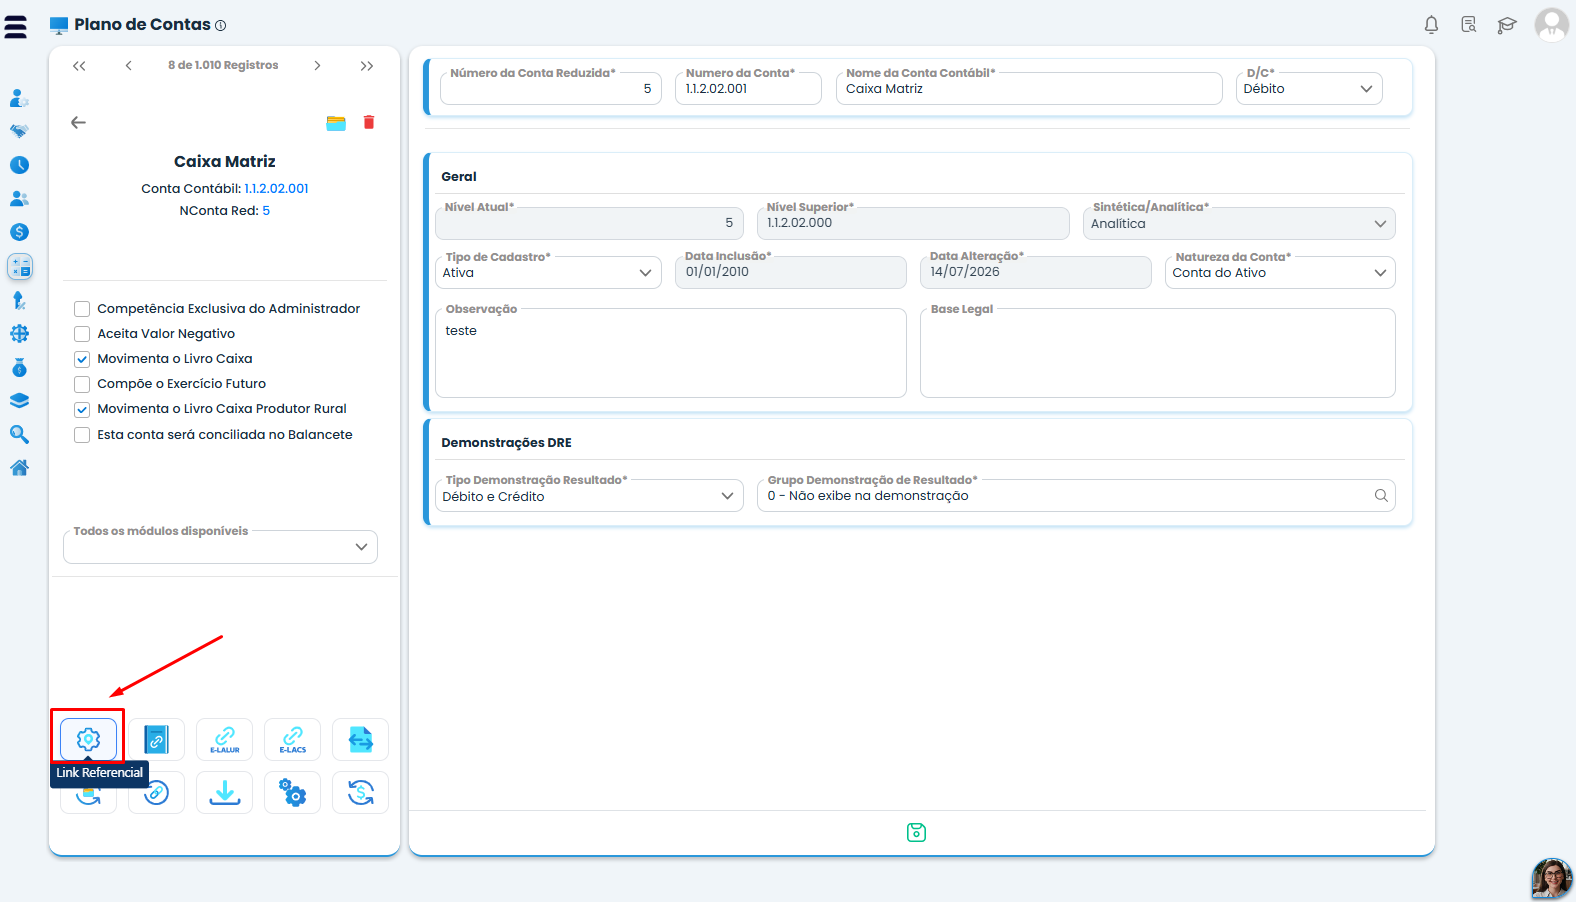Click the file transfer arrows icon
The image size is (1576, 902).
pos(360,739)
